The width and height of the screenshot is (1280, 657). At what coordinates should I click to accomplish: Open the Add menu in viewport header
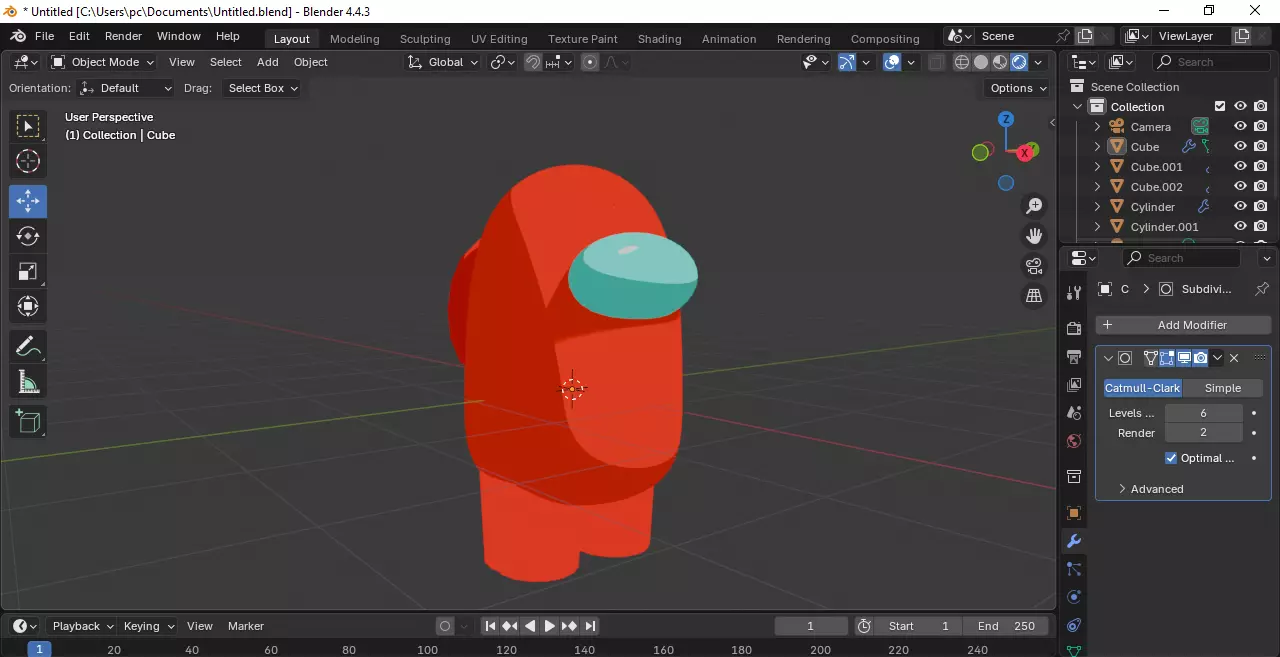pyautogui.click(x=268, y=62)
